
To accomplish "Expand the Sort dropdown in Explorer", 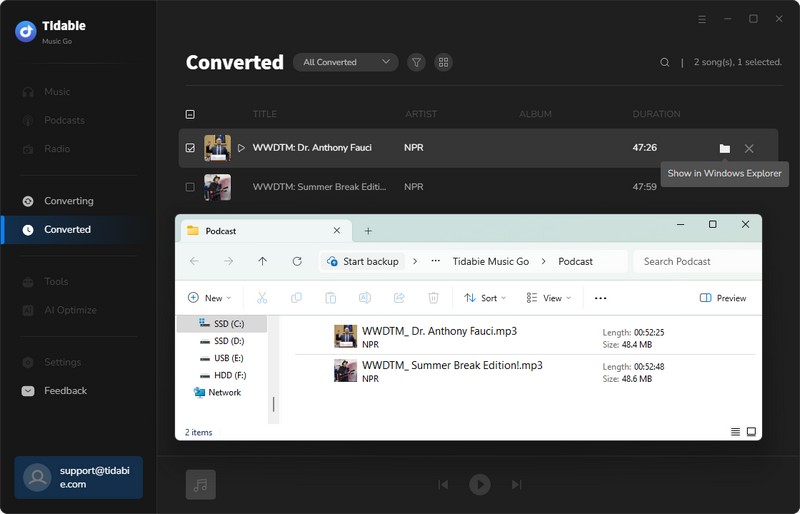I will (487, 298).
